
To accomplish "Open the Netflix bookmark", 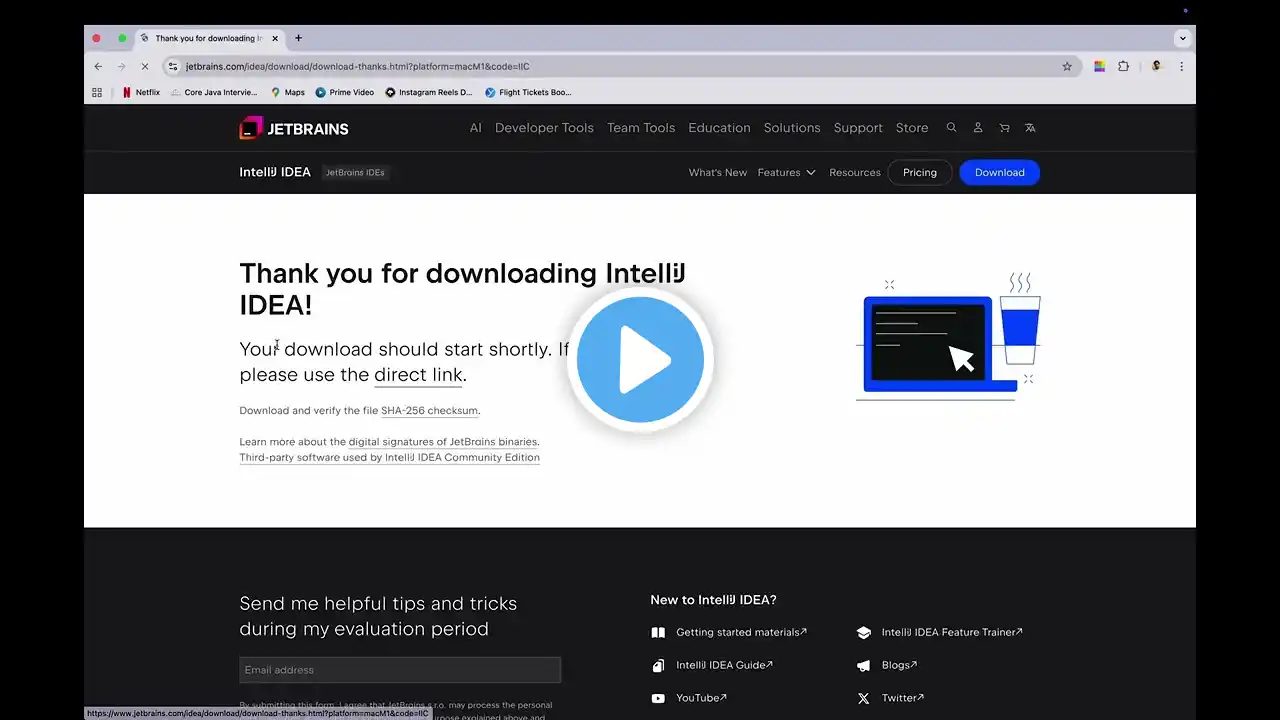I will click(141, 92).
